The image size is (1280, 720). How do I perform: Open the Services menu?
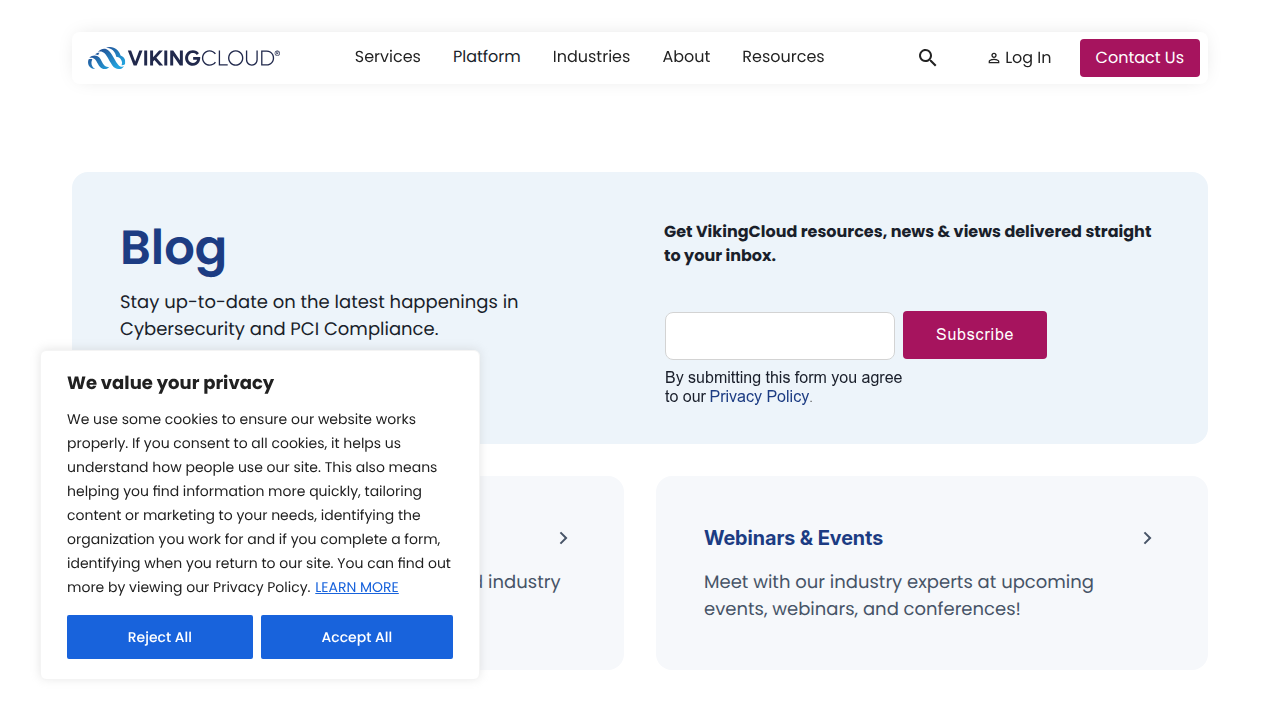point(387,57)
